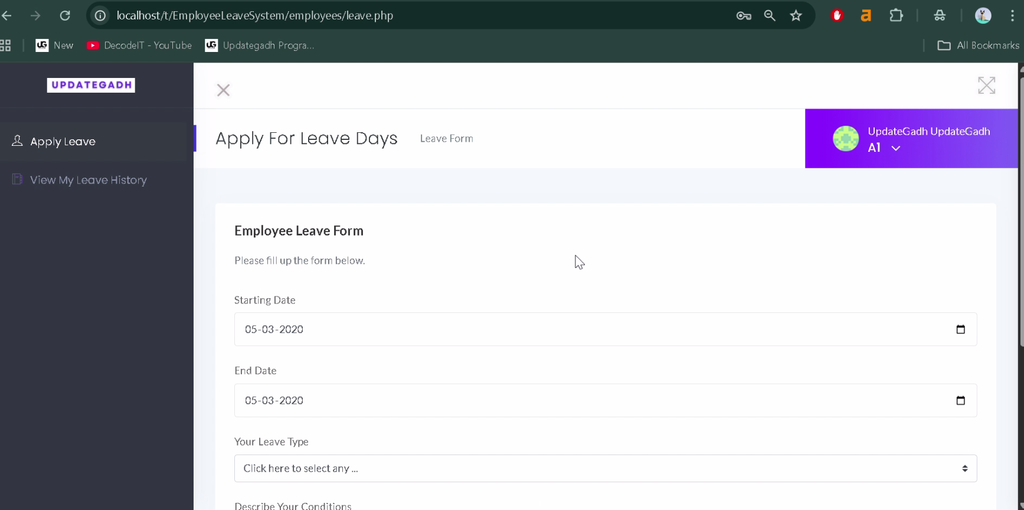This screenshot has width=1024, height=510.
Task: Open the browser profile avatar
Action: pos(983,16)
